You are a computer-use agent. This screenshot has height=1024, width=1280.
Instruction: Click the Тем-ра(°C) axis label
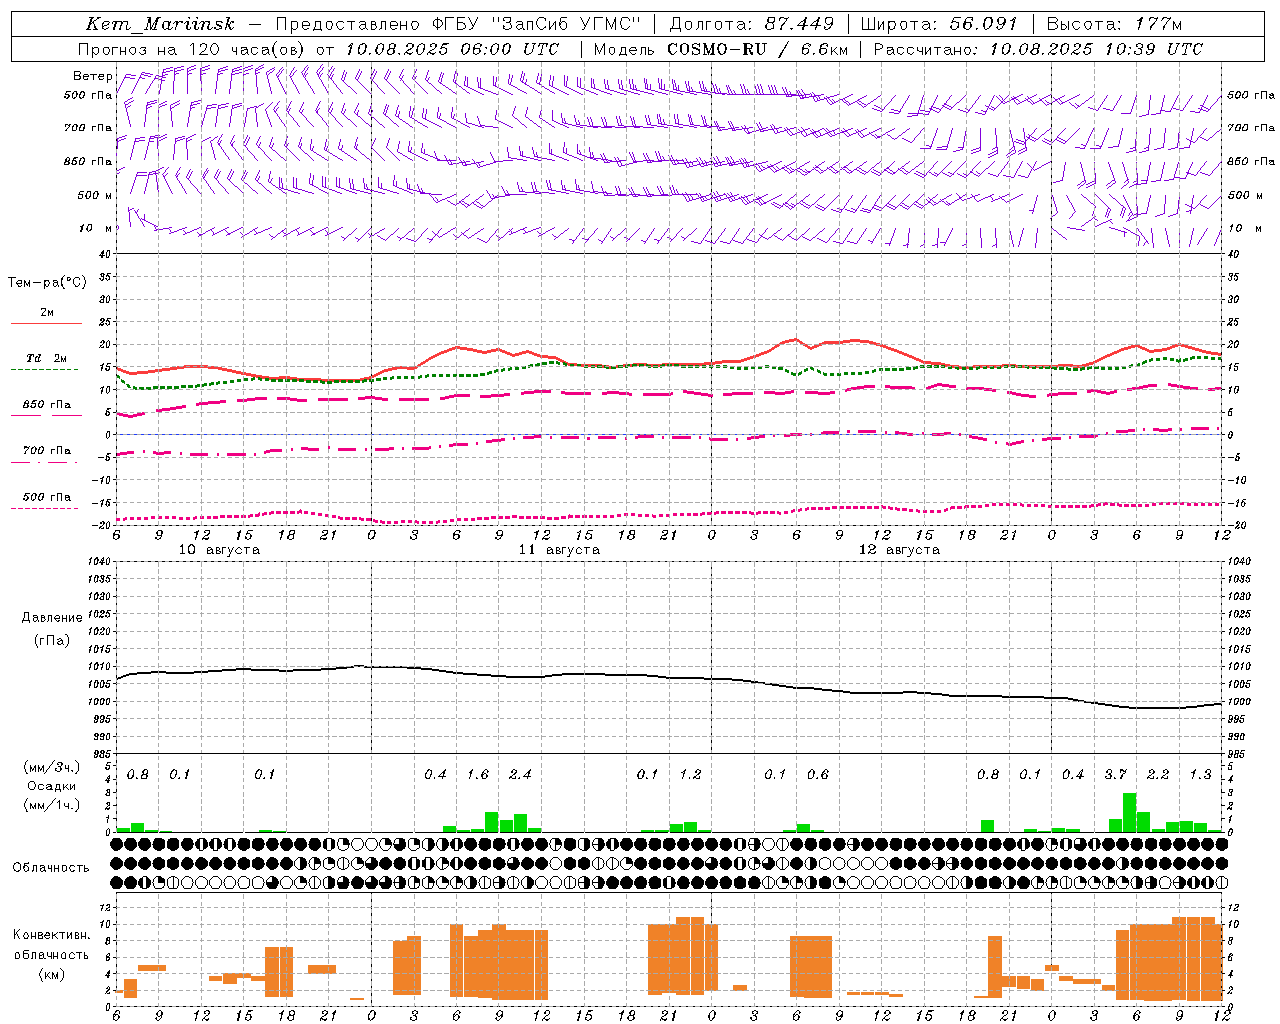tap(47, 283)
